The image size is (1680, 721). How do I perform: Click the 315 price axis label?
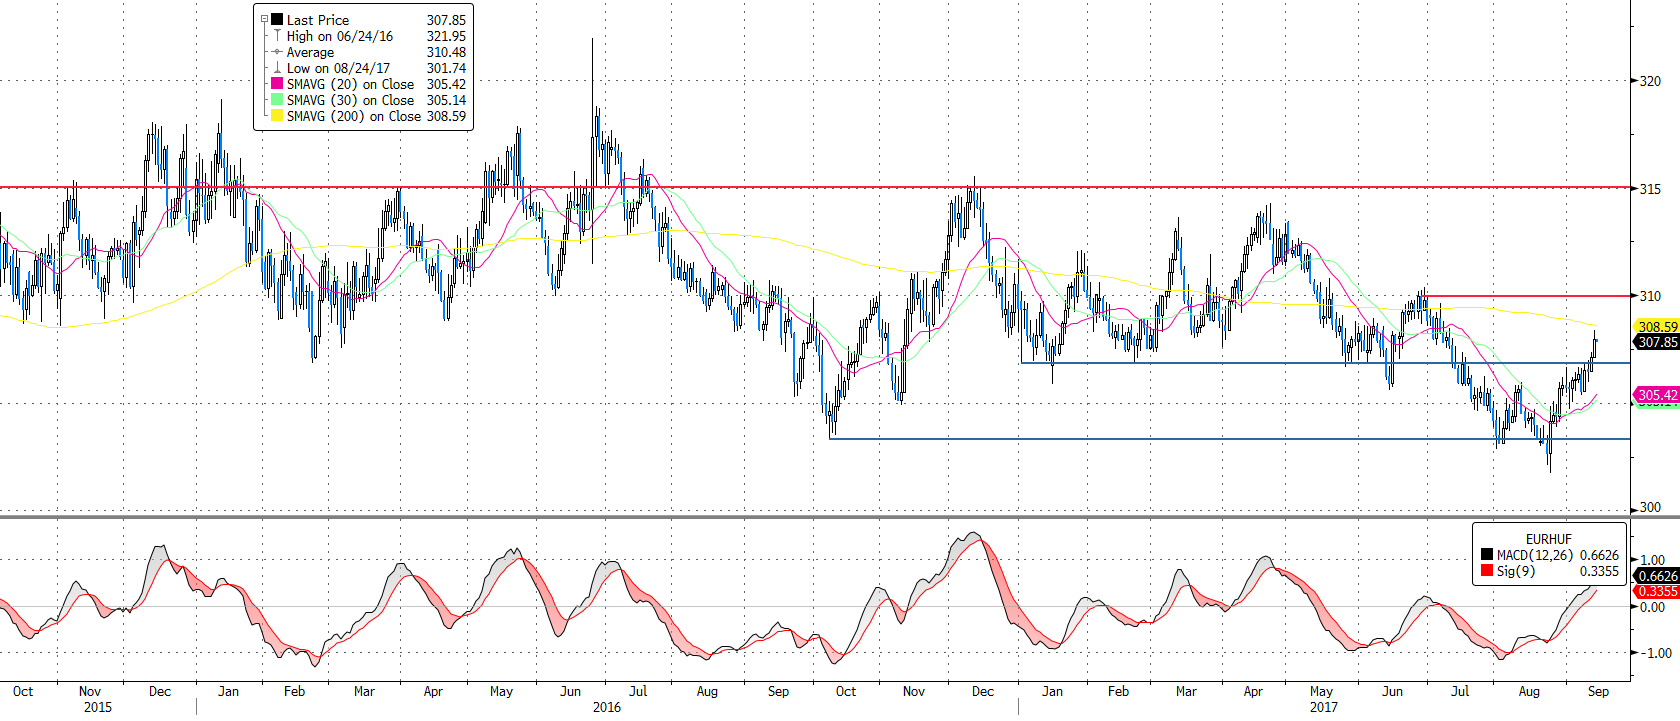(1650, 189)
